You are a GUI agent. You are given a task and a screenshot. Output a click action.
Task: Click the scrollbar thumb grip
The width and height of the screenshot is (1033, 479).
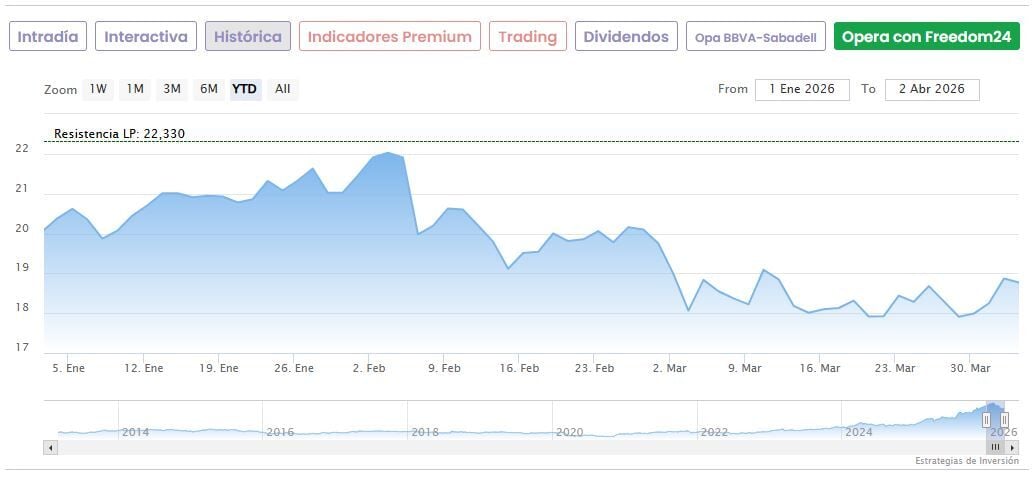click(x=996, y=448)
